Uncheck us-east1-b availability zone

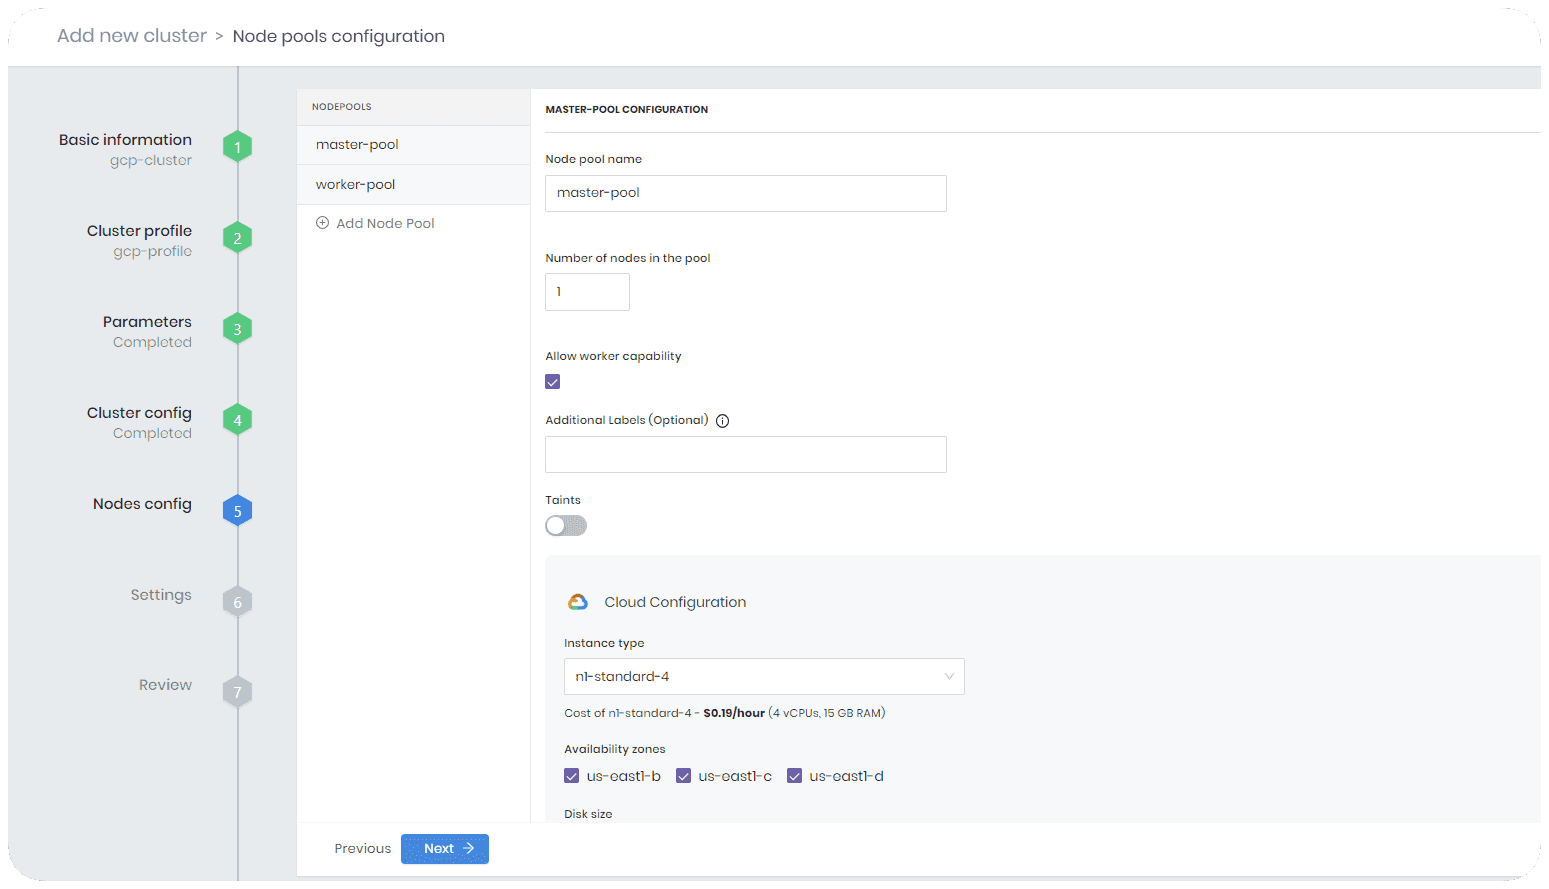pos(572,776)
